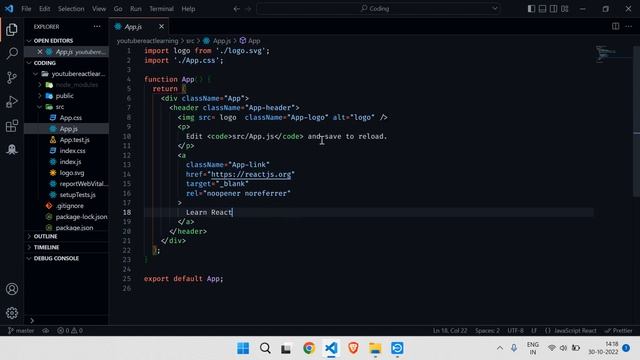Open index.css in the file tree

(x=67, y=151)
